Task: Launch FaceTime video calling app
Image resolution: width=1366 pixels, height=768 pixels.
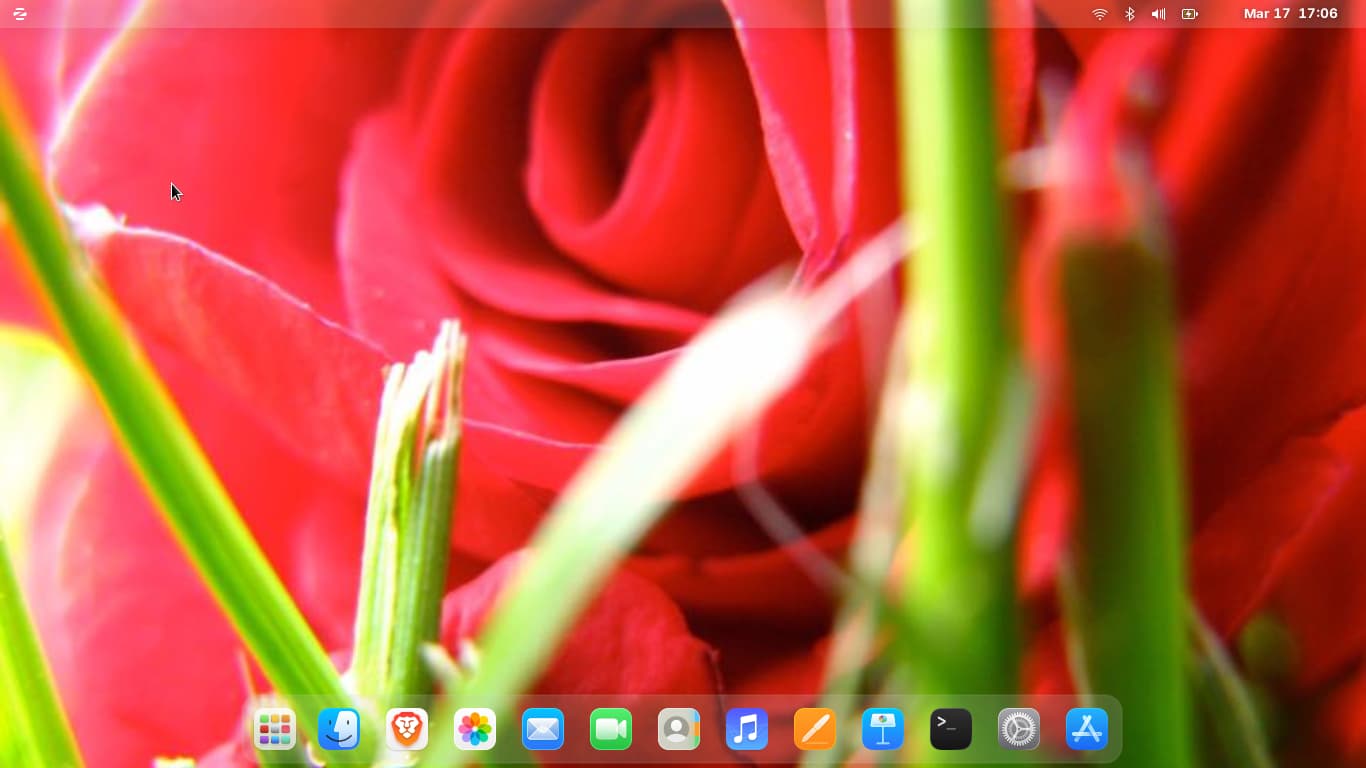Action: click(x=611, y=729)
